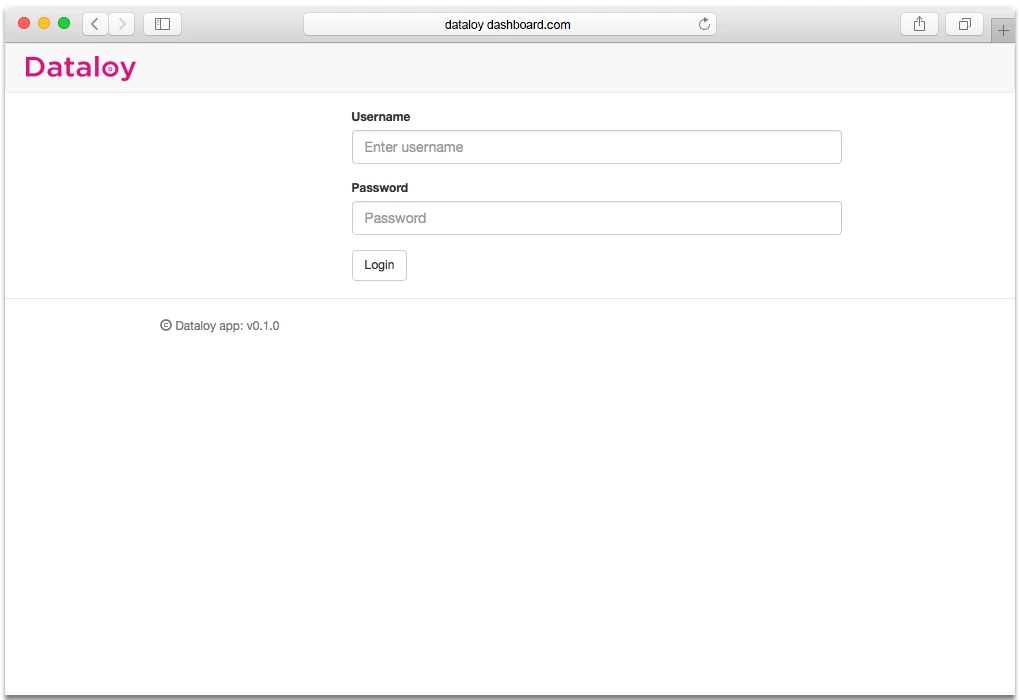This screenshot has width=1020, height=700.
Task: Open the Share menu icon
Action: point(919,24)
